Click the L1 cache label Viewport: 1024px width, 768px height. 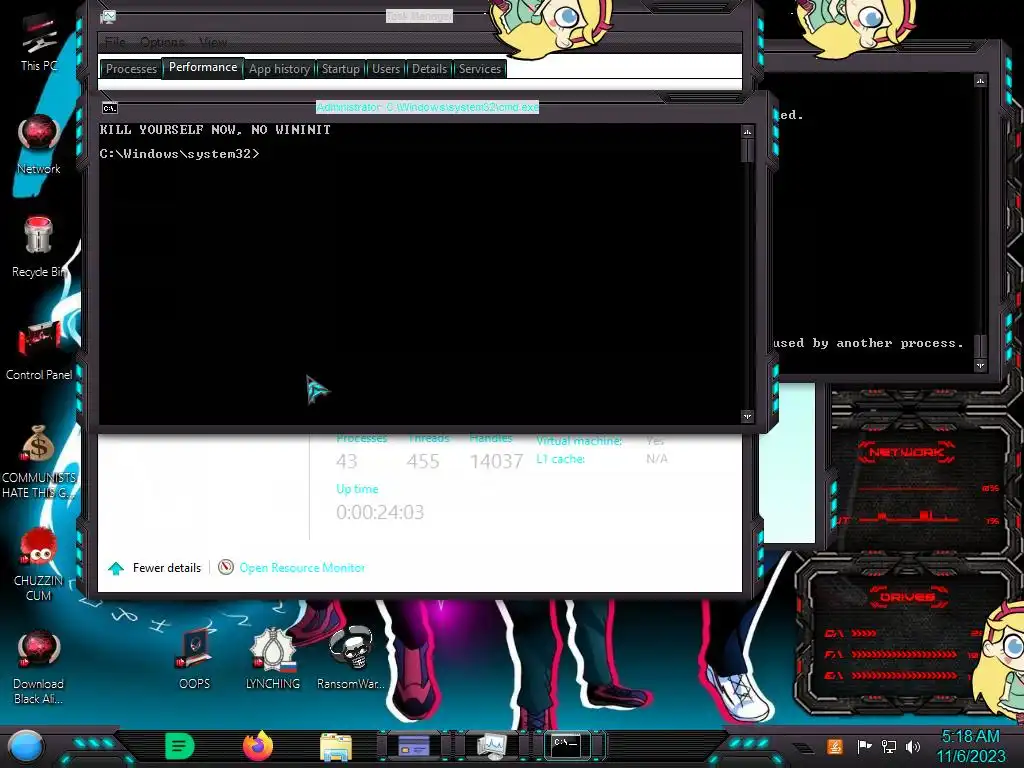point(560,458)
